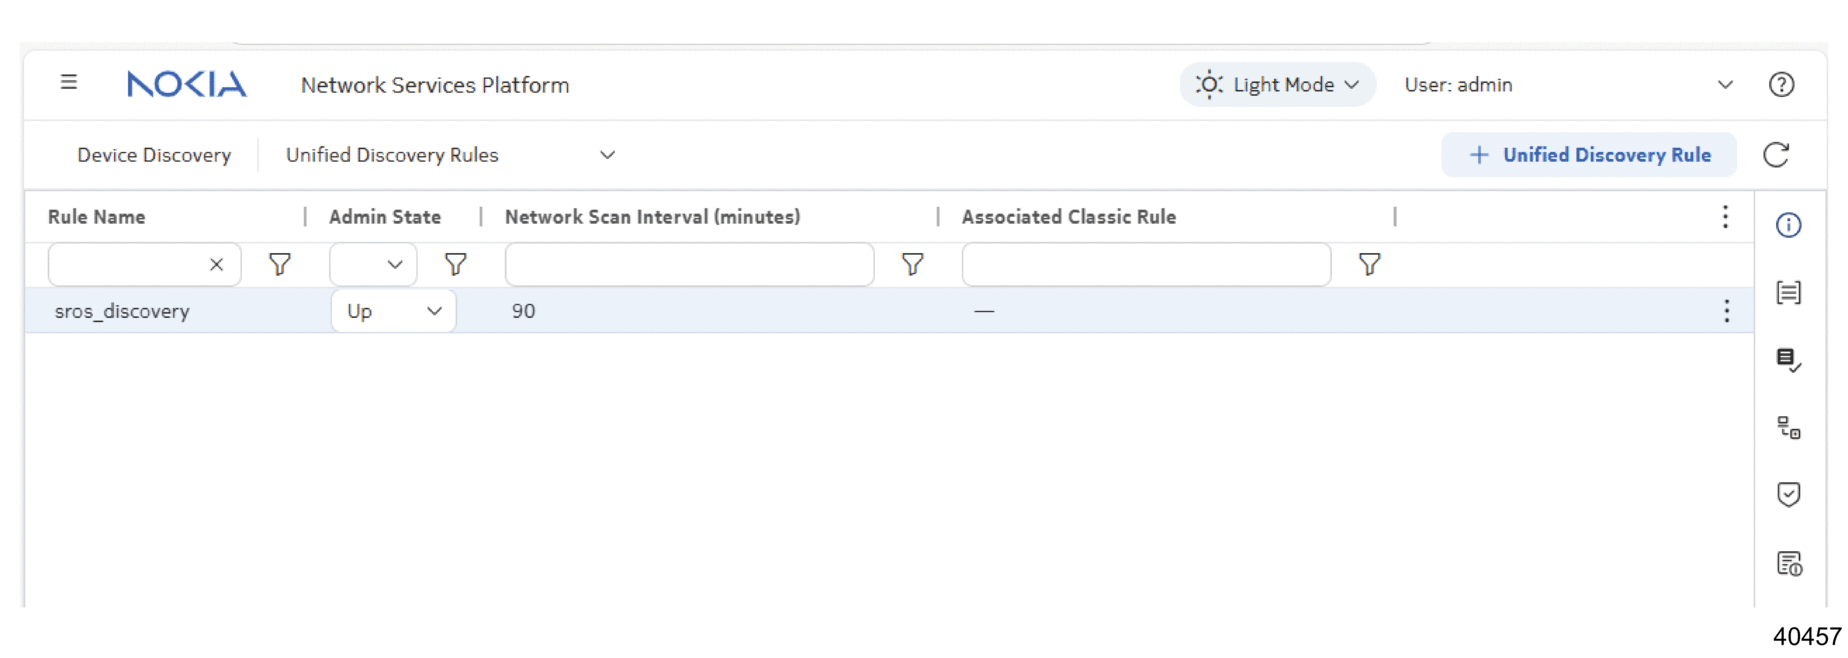1848x658 pixels.
Task: Open the info panel icon in sidebar
Action: (1788, 225)
